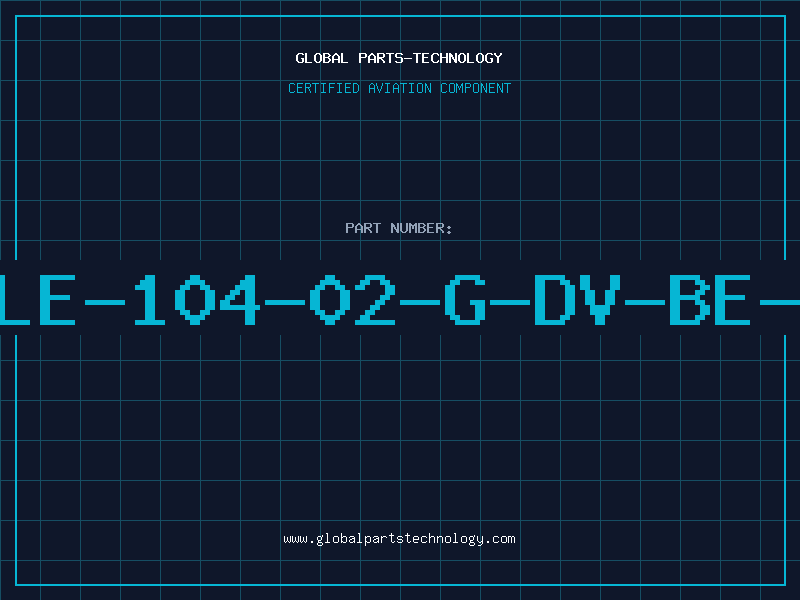Click the dash between LE and 104
This screenshot has width=800, height=600.
pos(105,303)
